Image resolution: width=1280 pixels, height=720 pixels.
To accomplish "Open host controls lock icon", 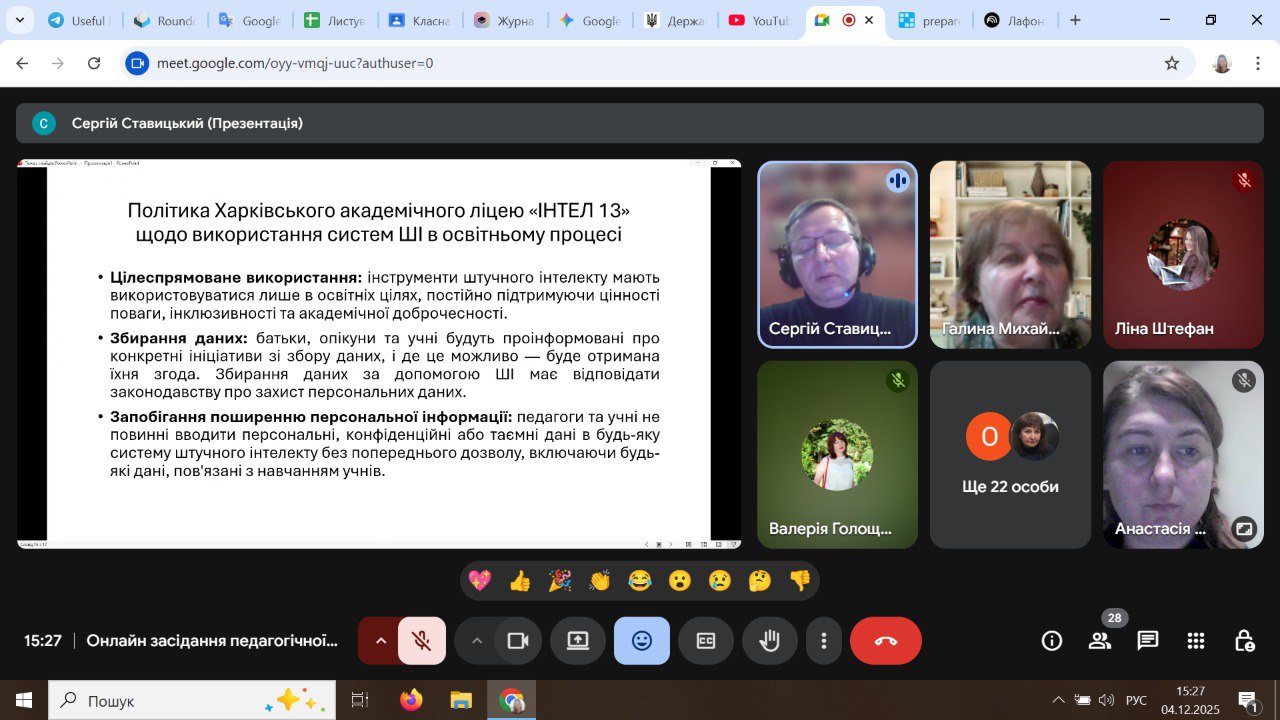I will pos(1243,641).
